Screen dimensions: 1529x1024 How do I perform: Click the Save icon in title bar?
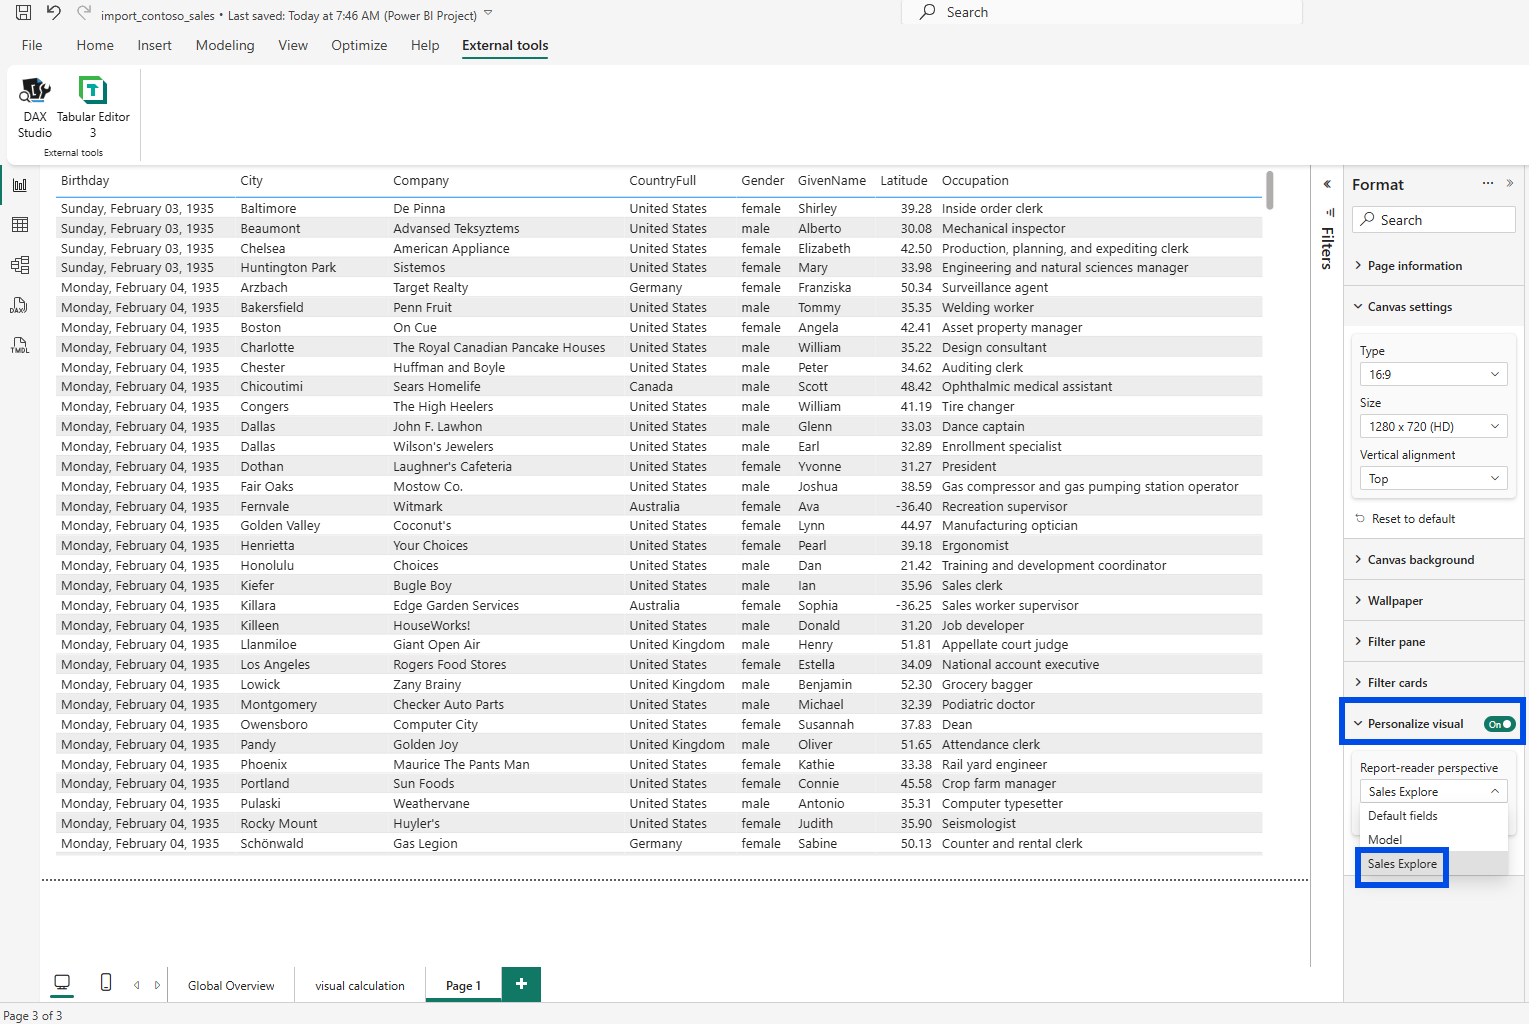23,13
